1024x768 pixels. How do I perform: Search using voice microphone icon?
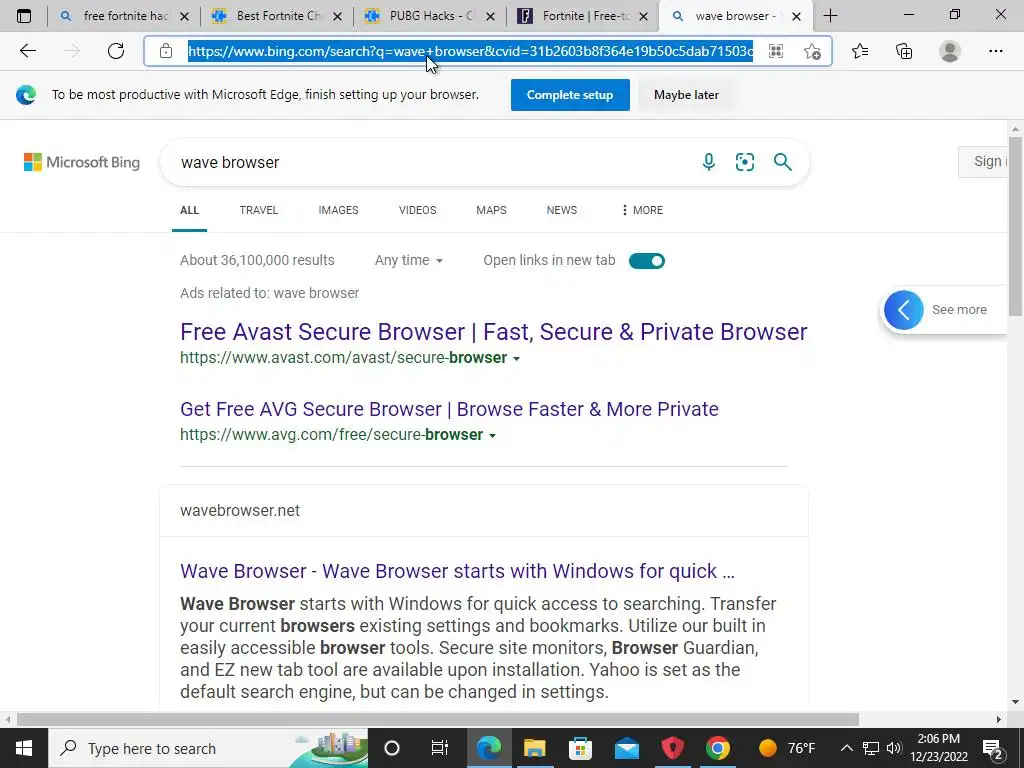tap(709, 162)
